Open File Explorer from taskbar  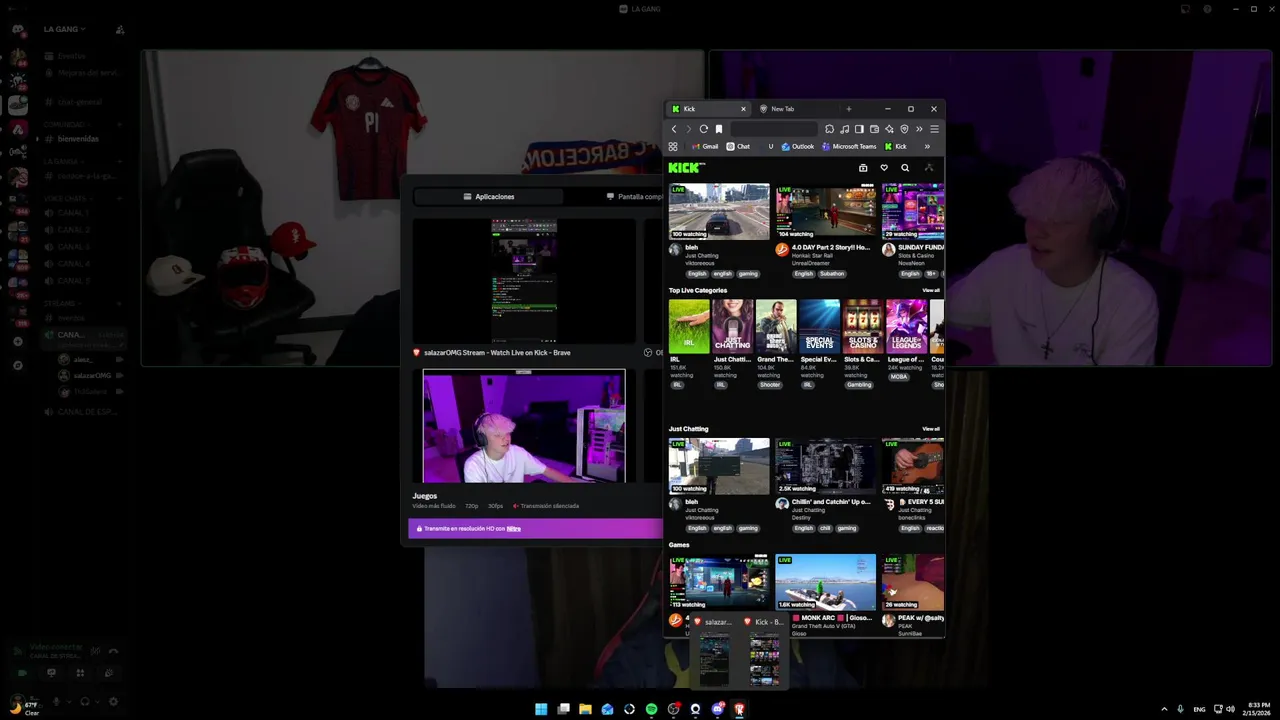pos(585,709)
